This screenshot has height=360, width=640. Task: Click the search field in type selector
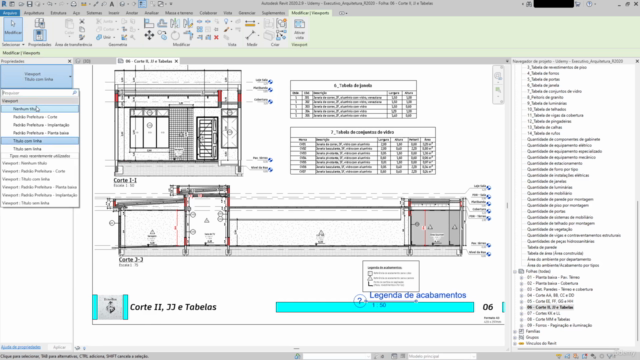pyautogui.click(x=40, y=93)
